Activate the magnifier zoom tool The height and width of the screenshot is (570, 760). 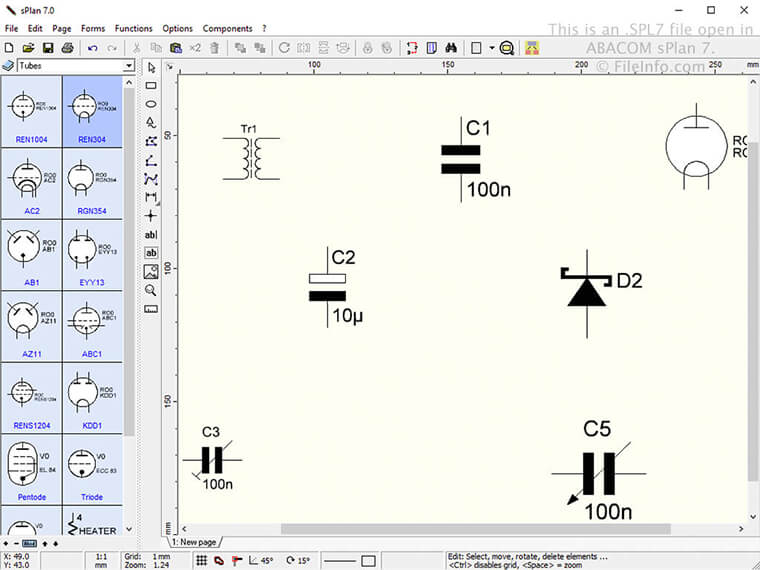151,290
